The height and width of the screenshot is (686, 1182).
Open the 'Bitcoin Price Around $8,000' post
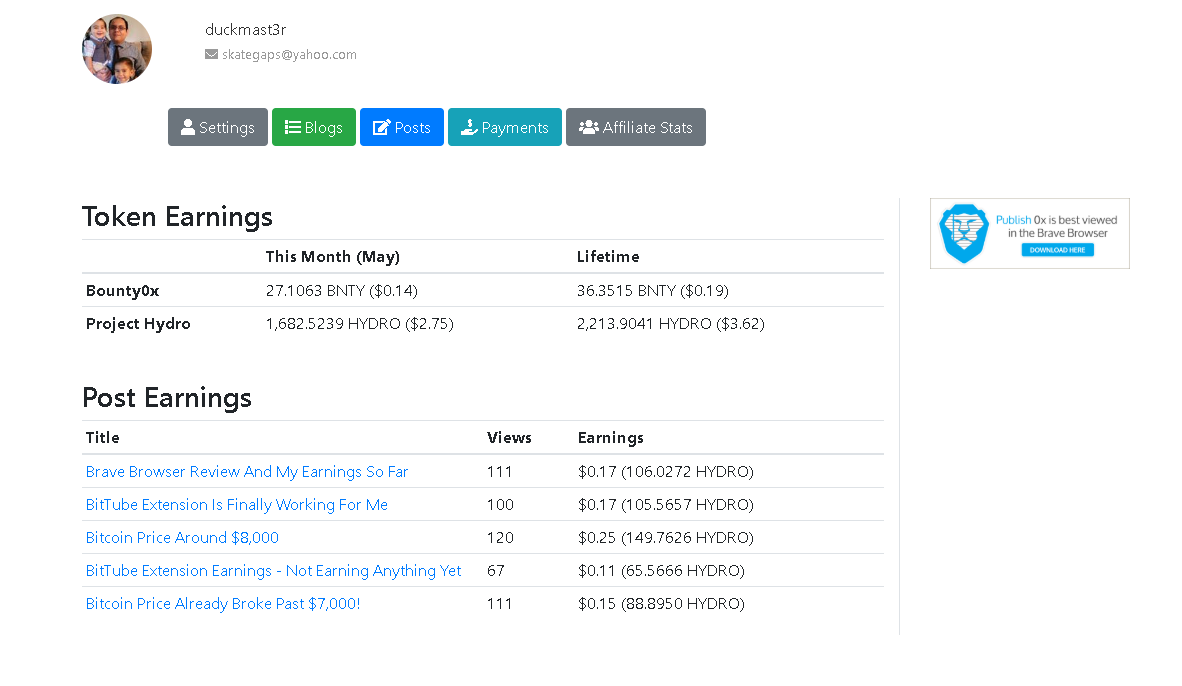tap(182, 538)
